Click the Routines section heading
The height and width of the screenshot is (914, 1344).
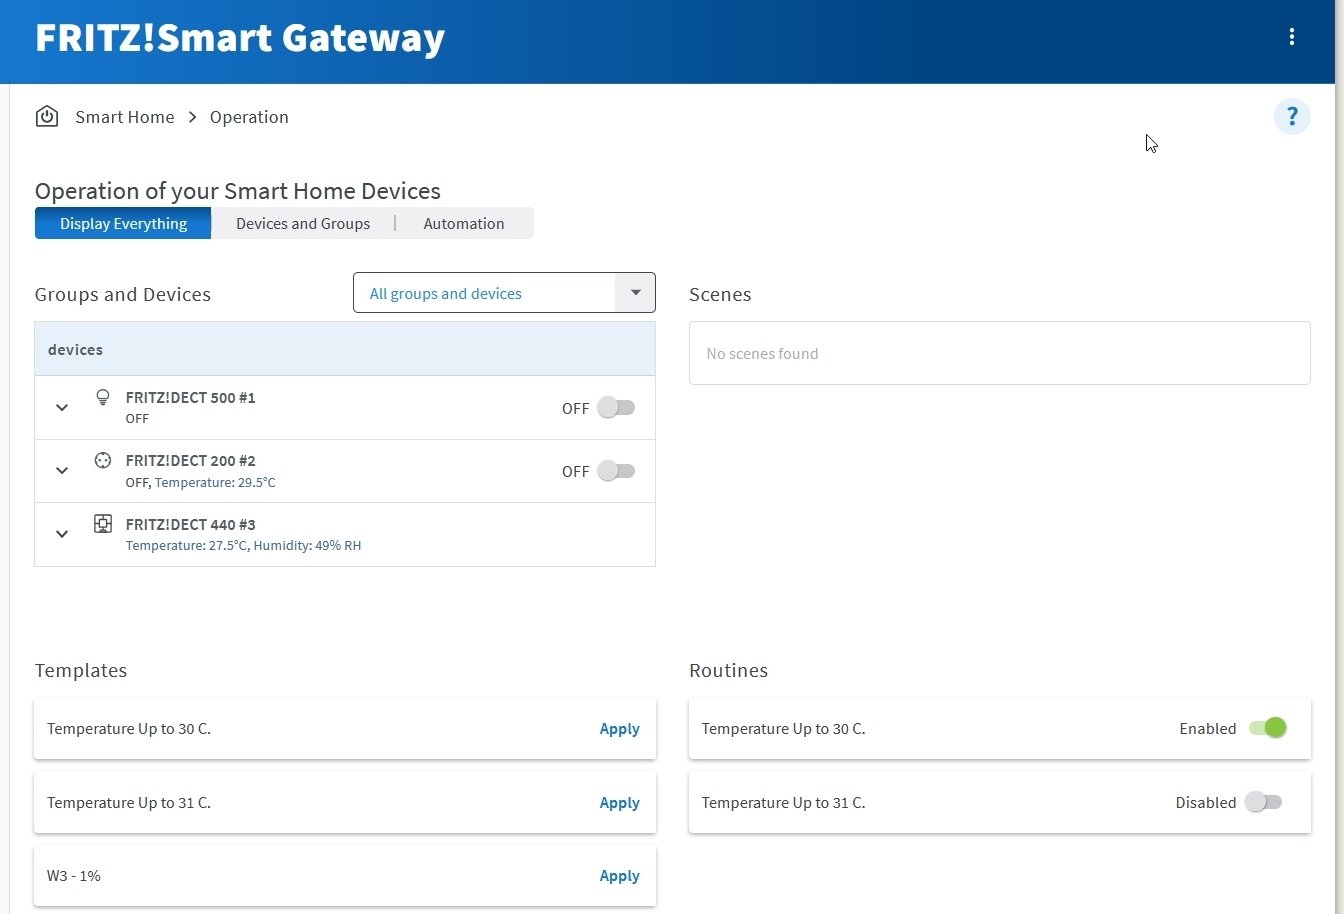tap(729, 670)
